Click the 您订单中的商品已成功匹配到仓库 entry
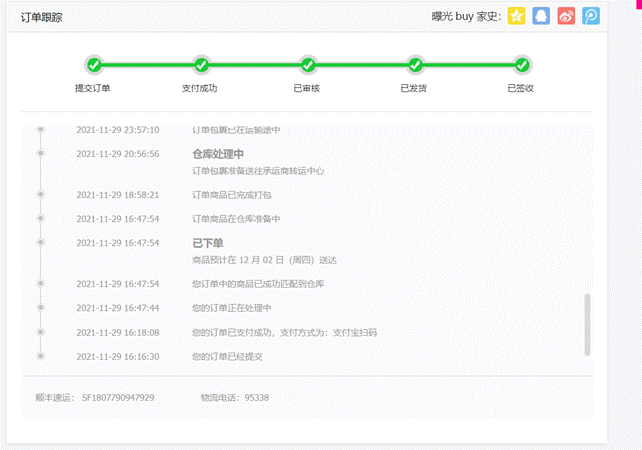Viewport: 642px width, 450px height. coord(258,284)
